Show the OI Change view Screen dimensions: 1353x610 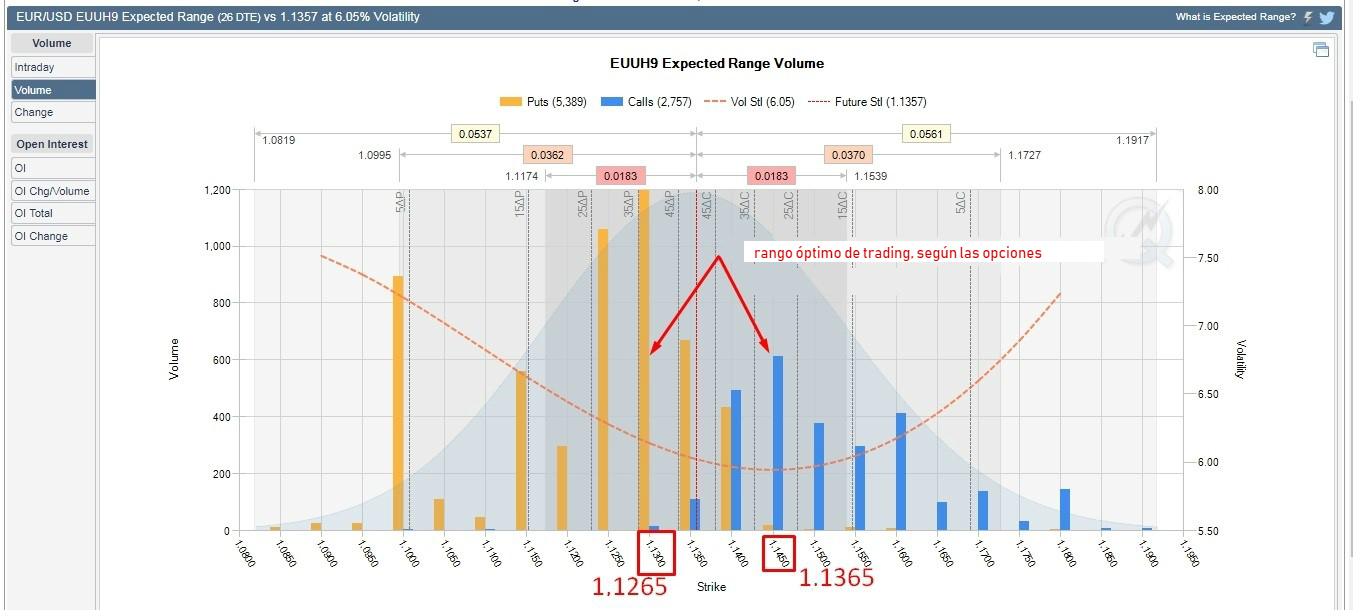53,236
